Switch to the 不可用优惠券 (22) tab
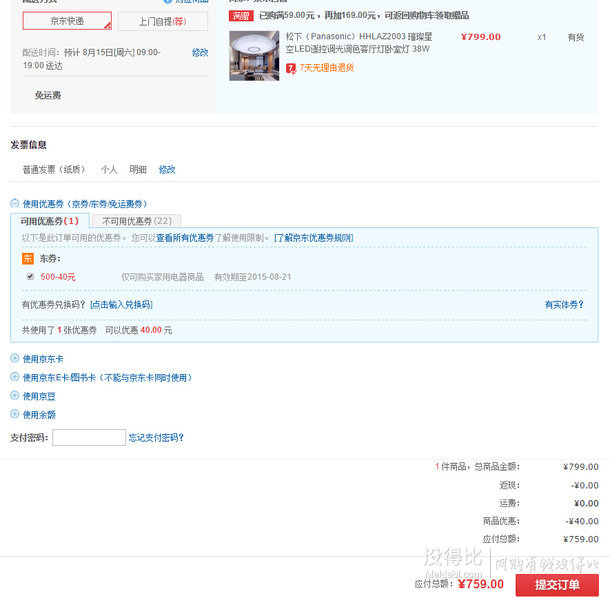610x598 pixels. tap(137, 221)
